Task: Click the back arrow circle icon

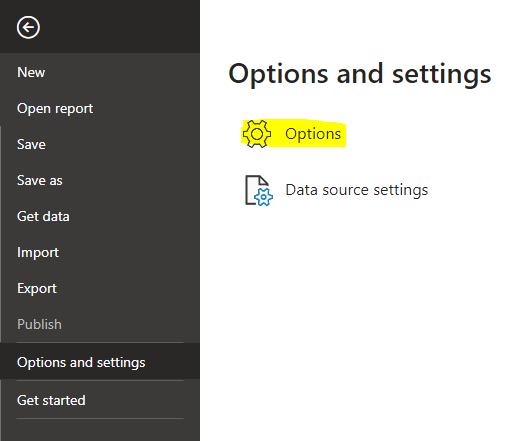Action: pyautogui.click(x=28, y=27)
